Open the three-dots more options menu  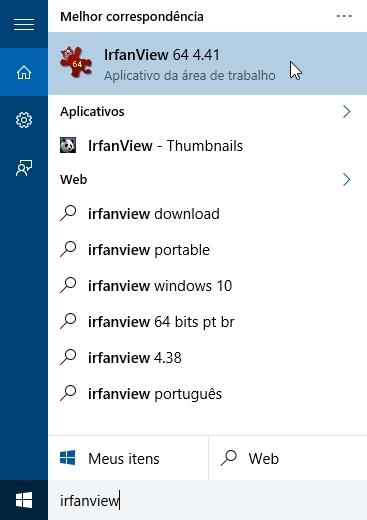344,16
